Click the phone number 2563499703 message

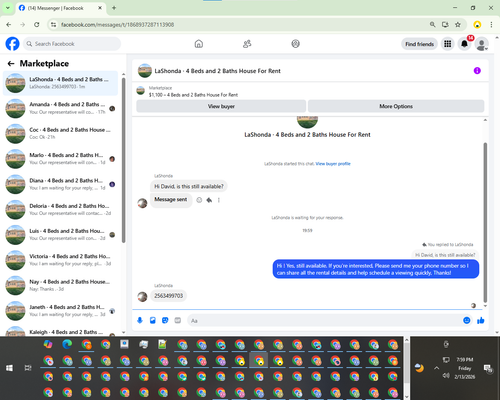coord(168,296)
